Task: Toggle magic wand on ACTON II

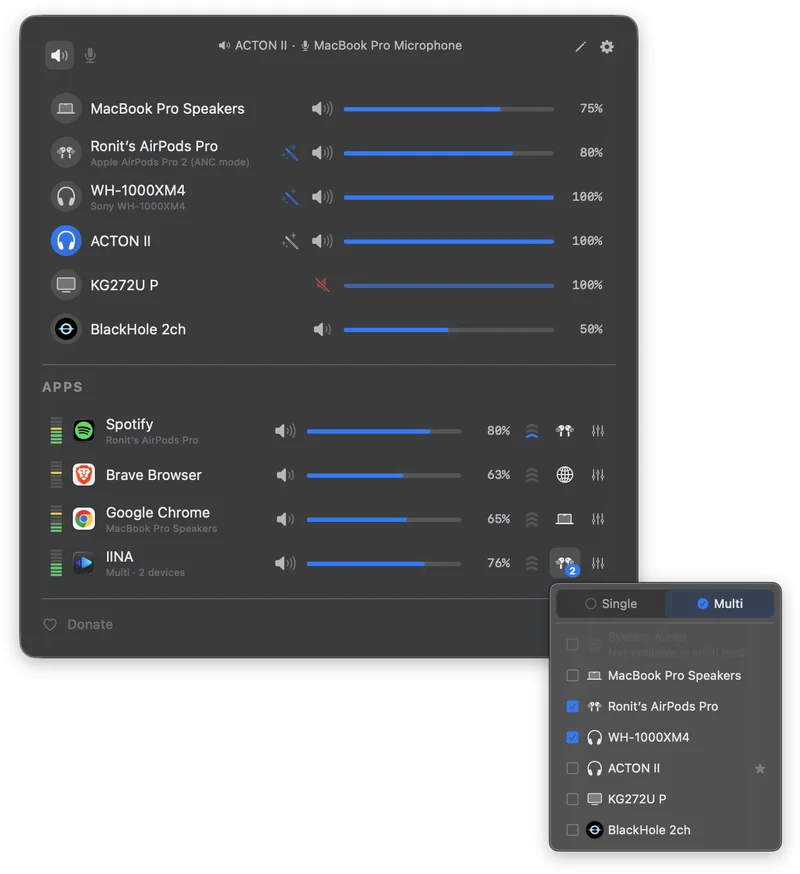Action: tap(290, 241)
